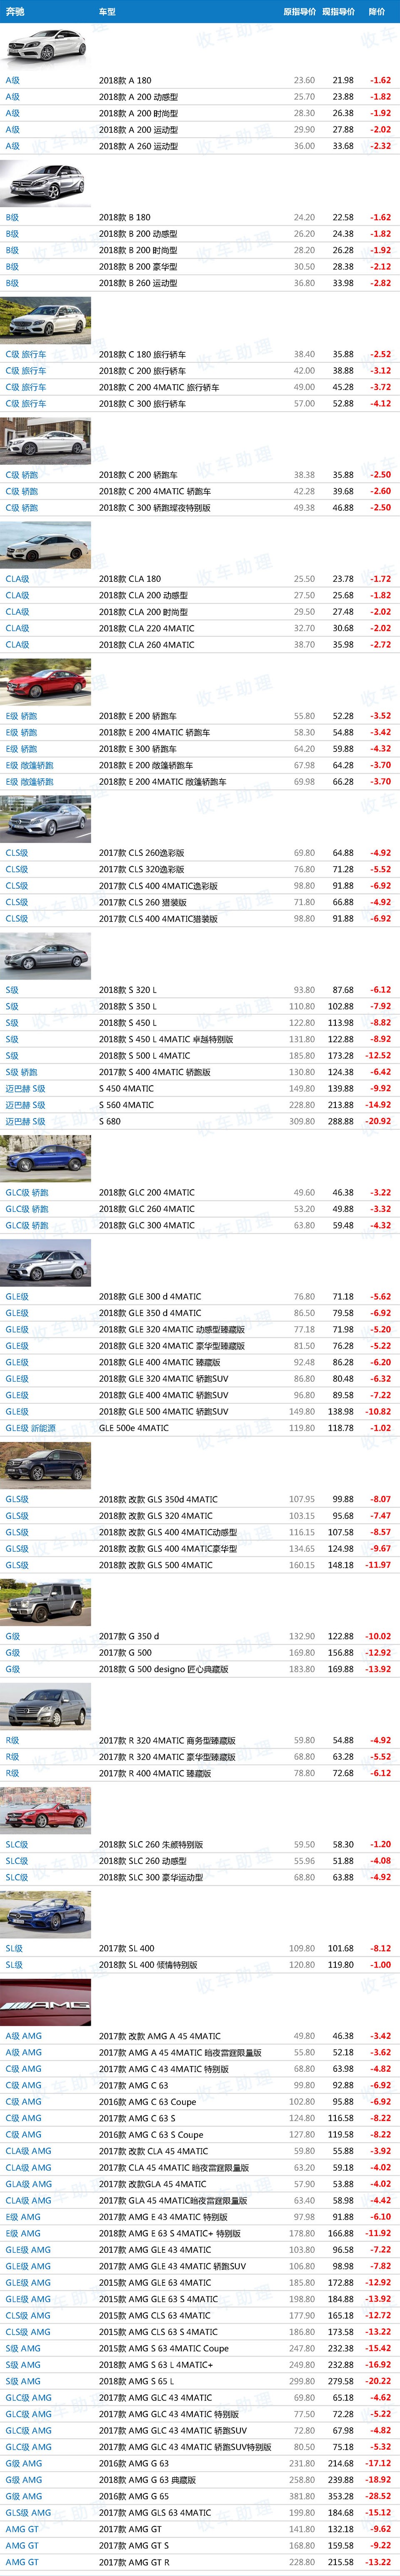Select the R级 car image
The height and width of the screenshot is (2576, 400).
tap(45, 1707)
